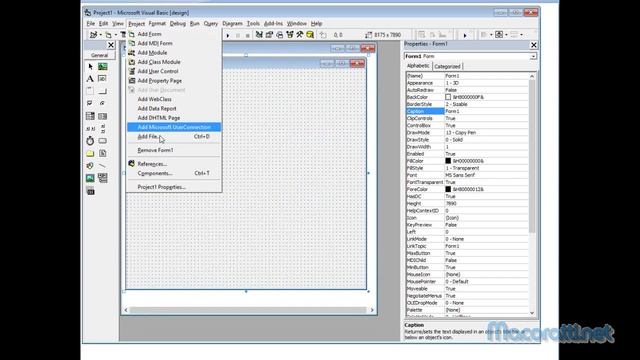Open the Form Layout Window toolbar icon
640x360 pixels.
point(279,35)
